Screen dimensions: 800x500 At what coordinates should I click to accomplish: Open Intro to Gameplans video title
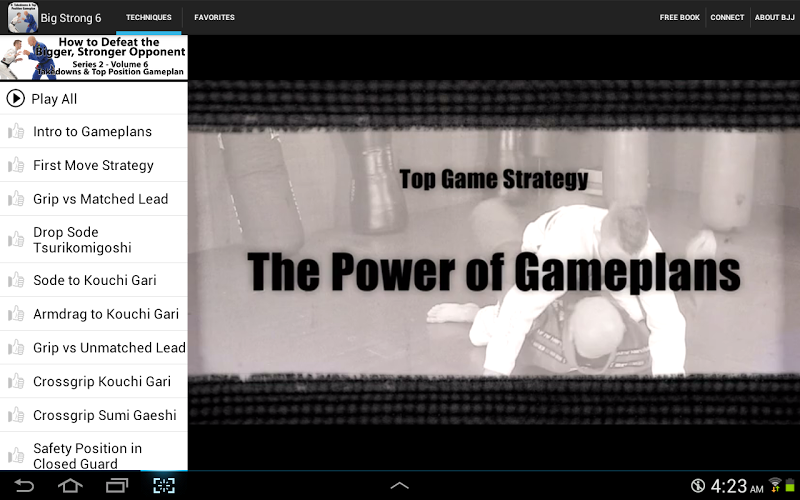tap(92, 132)
